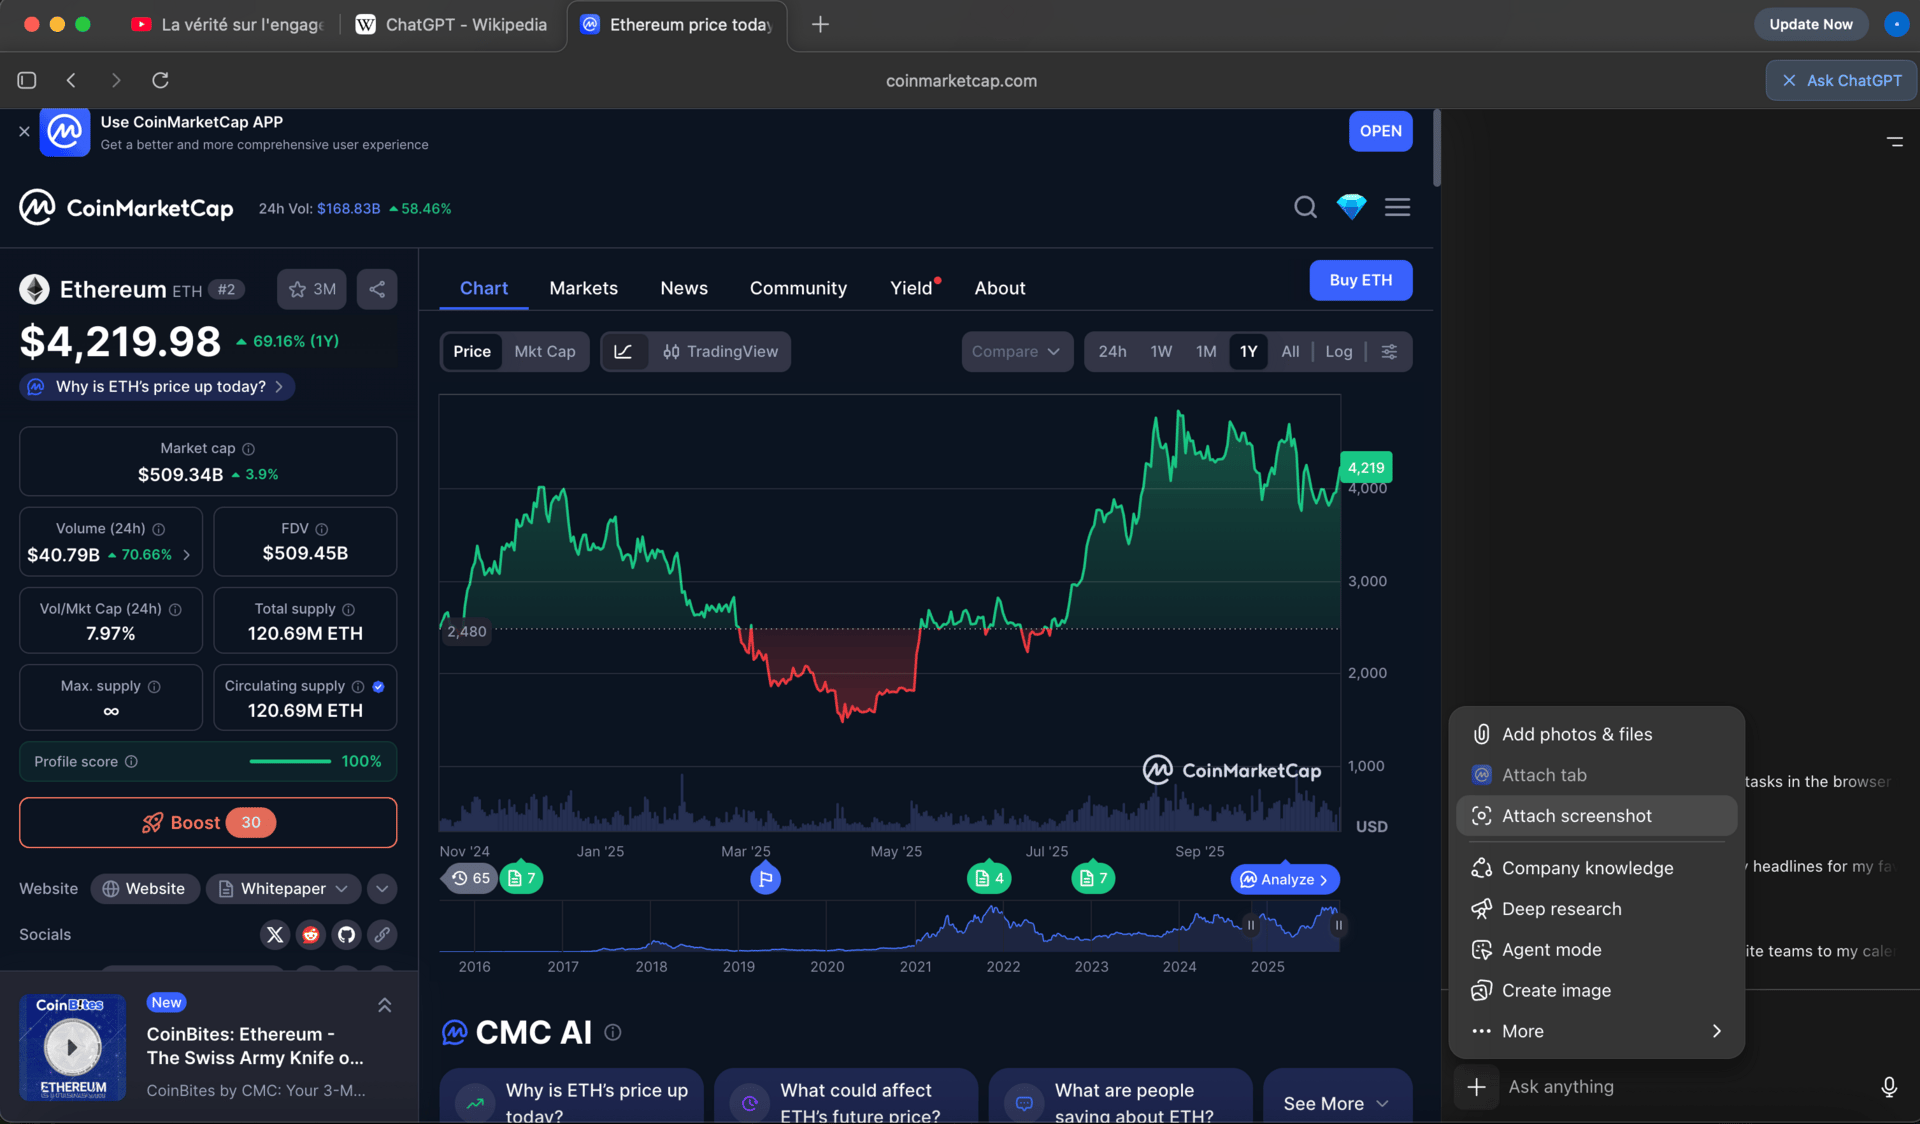Click Why is ETH's price up today link
The image size is (1920, 1124).
[160, 386]
